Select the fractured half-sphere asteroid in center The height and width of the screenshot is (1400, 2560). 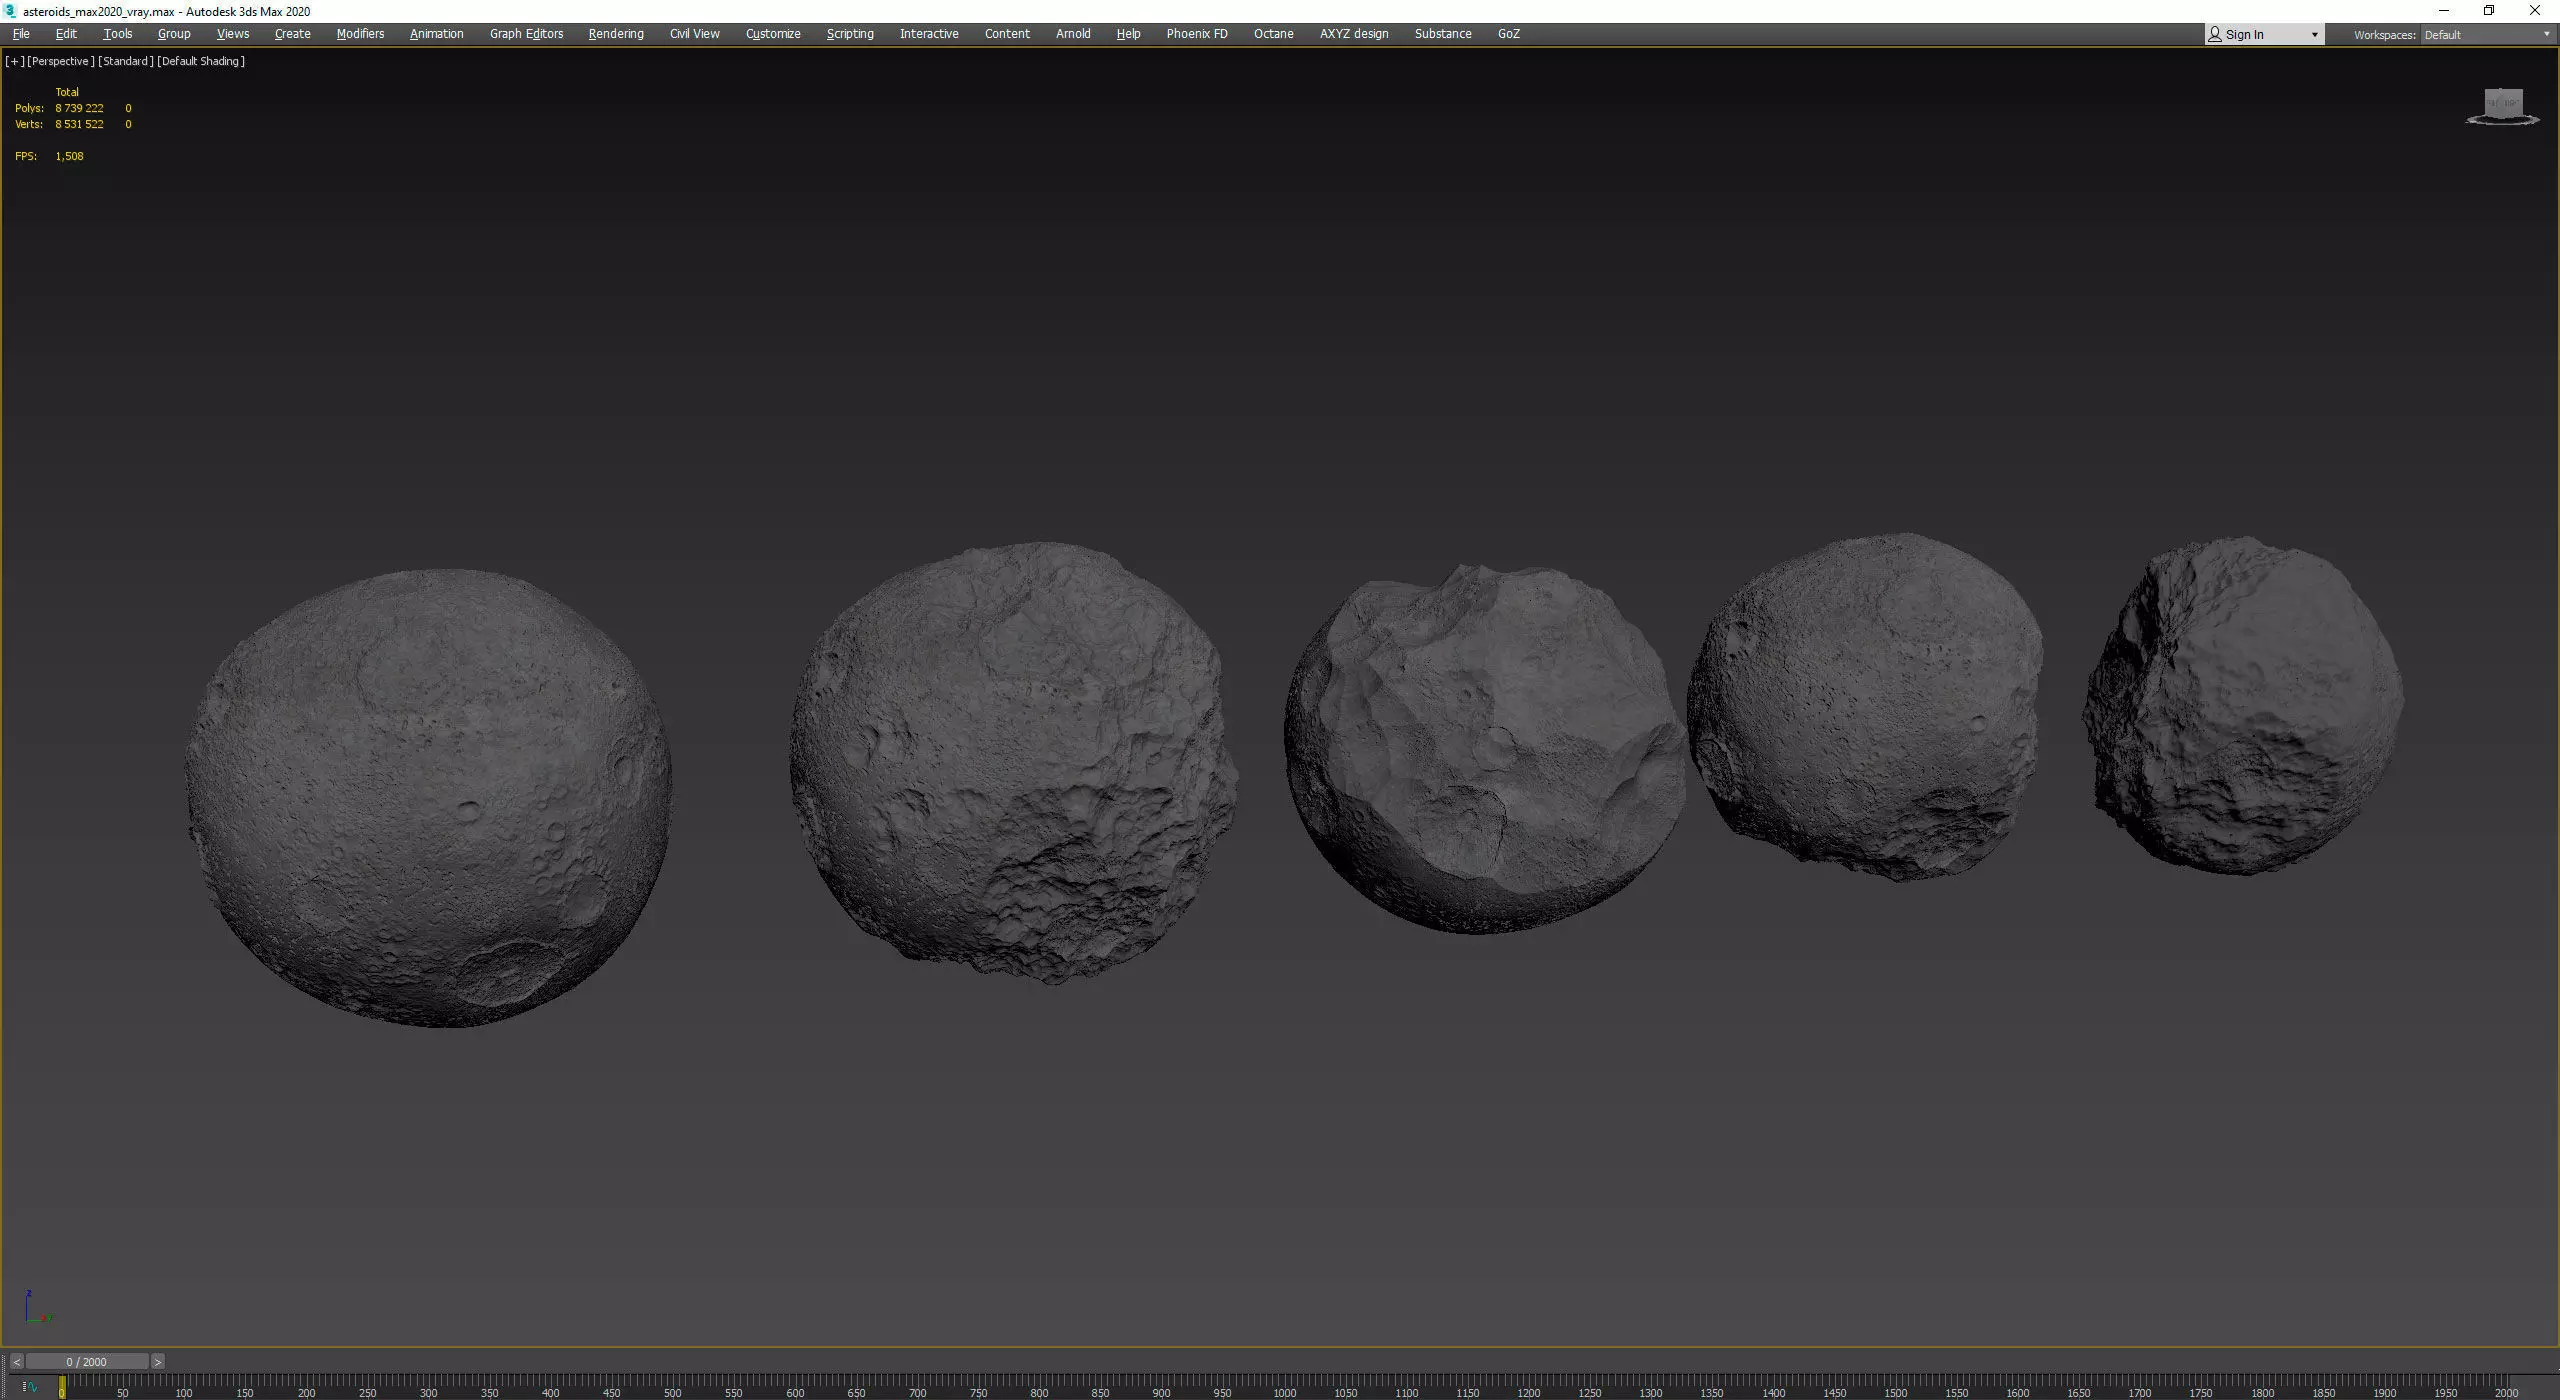click(1484, 748)
